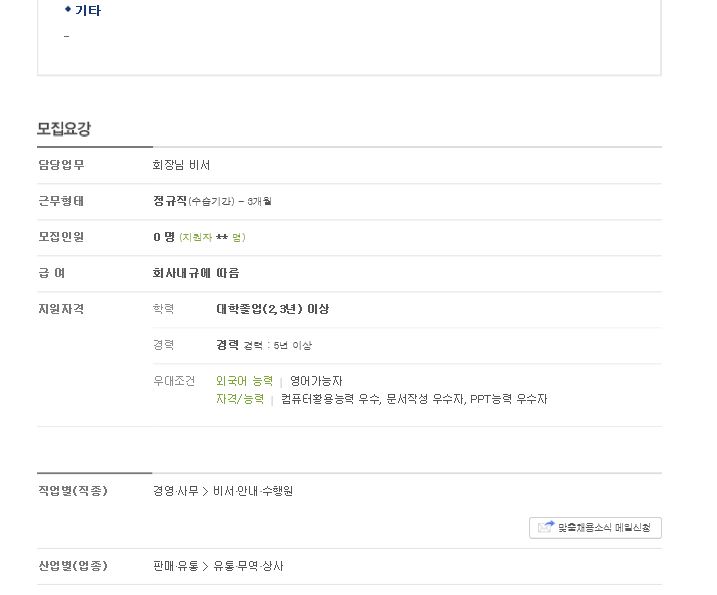The width and height of the screenshot is (717, 595).
Task: Click the 맞춤채용소식 메일신청 button
Action: point(595,528)
